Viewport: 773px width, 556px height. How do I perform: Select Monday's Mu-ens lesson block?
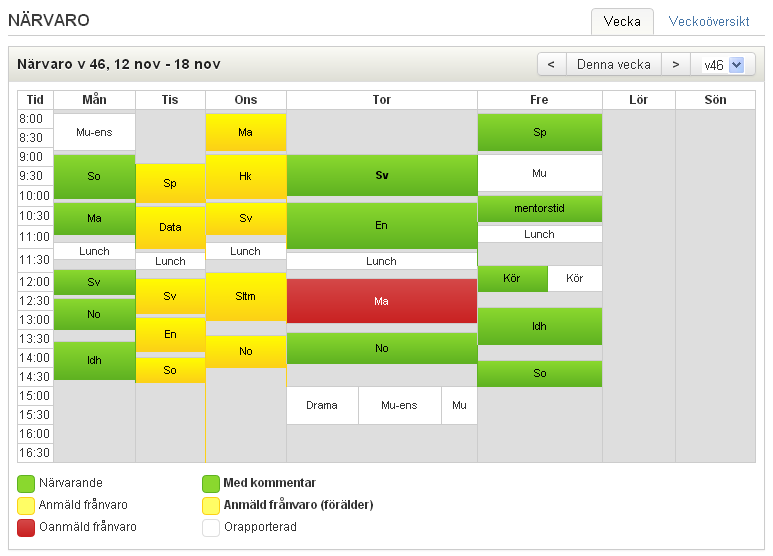coord(94,132)
